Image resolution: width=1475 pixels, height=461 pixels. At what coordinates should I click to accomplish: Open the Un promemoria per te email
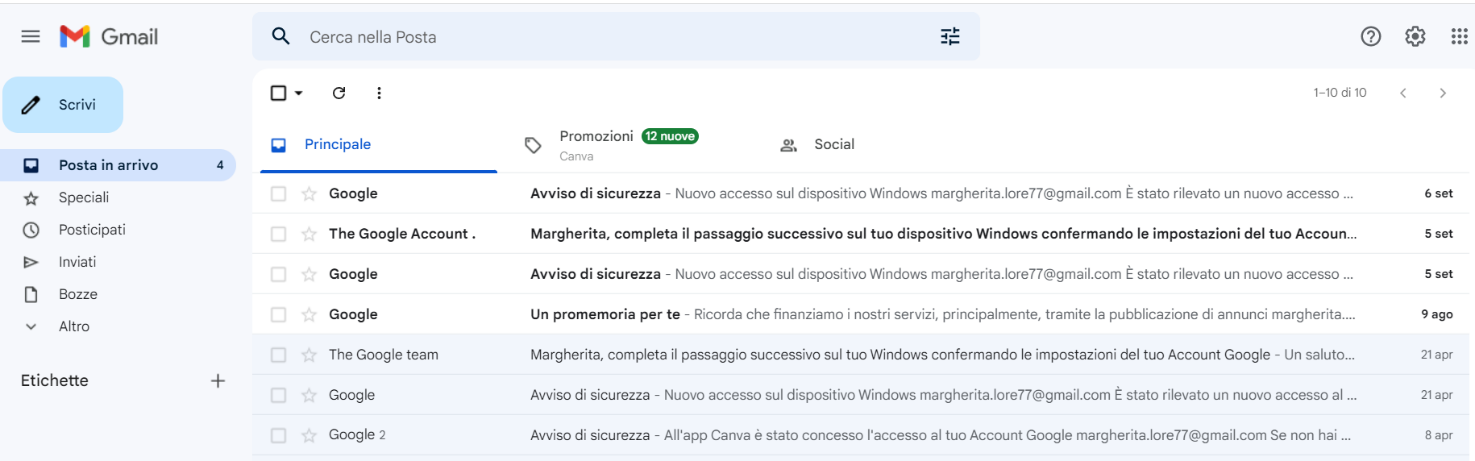pyautogui.click(x=863, y=314)
